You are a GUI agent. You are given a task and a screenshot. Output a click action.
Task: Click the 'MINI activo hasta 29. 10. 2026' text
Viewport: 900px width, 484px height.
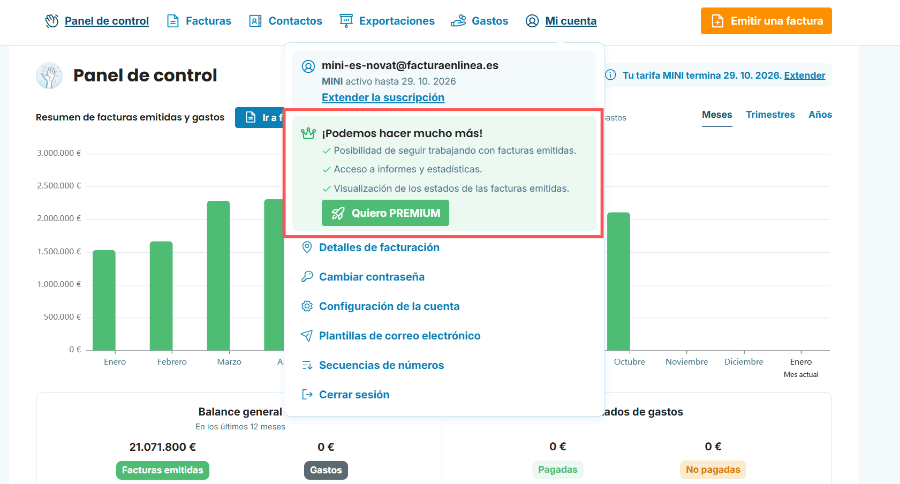tap(389, 82)
